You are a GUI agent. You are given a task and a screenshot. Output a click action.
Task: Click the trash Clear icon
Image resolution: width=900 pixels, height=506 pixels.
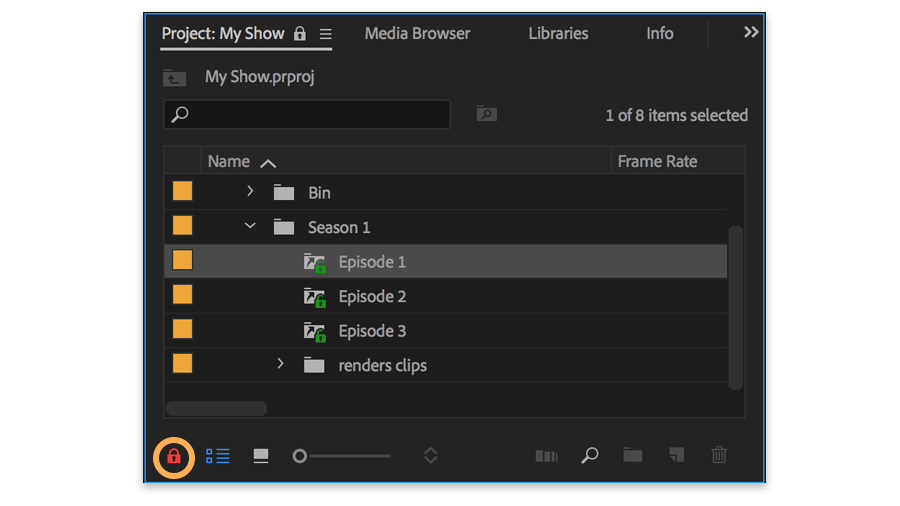pyautogui.click(x=719, y=456)
